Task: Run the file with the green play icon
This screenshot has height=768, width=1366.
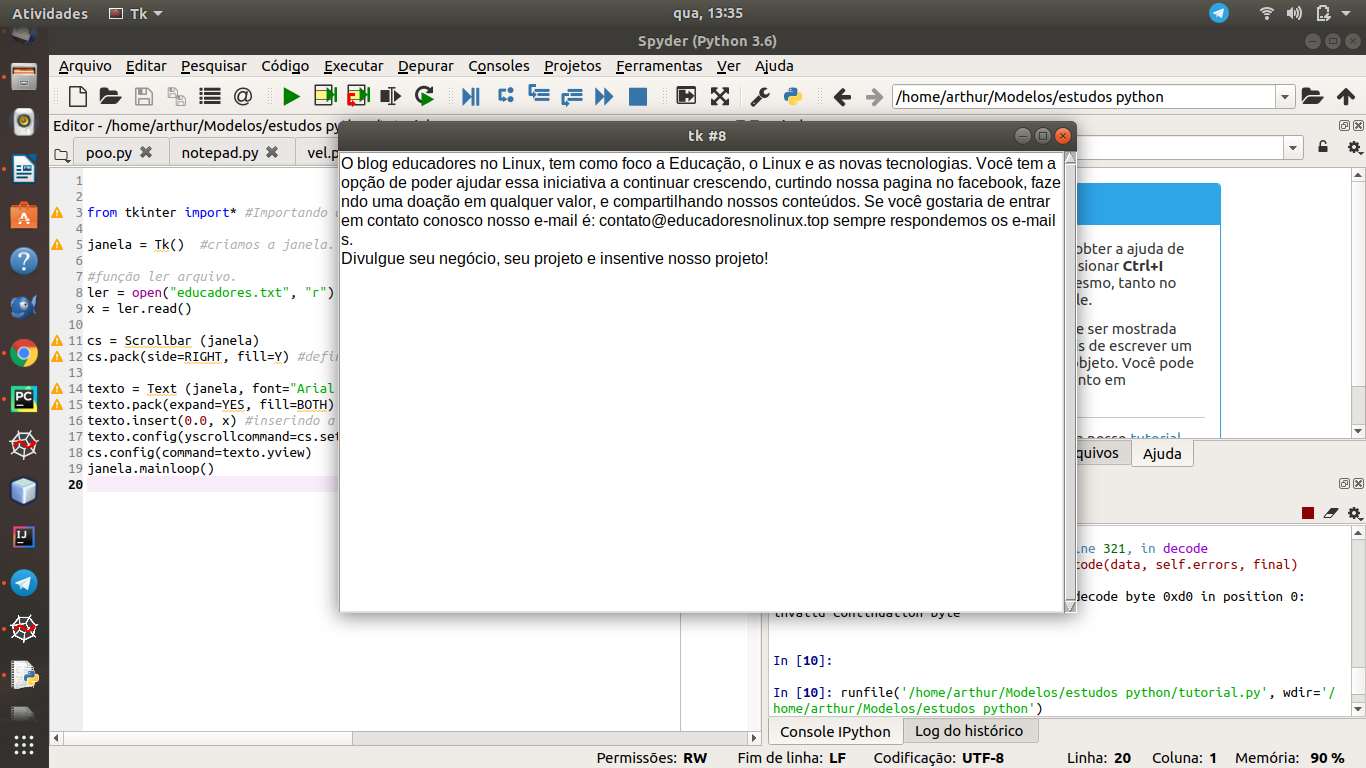Action: (x=291, y=97)
